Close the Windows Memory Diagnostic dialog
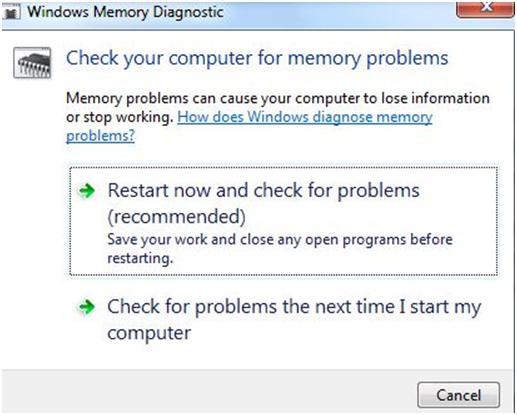Screen dimensions: 517x415 pyautogui.click(x=485, y=9)
